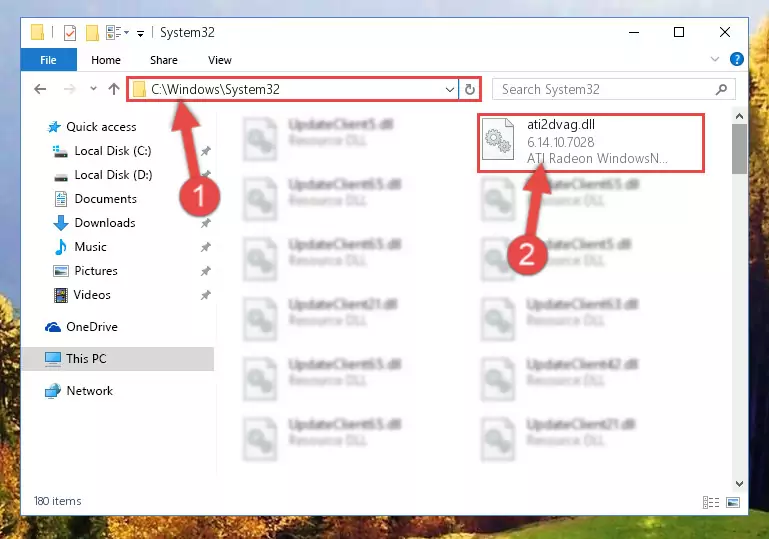This screenshot has width=769, height=539.
Task: Switch to Large icons view in status bar
Action: click(733, 502)
